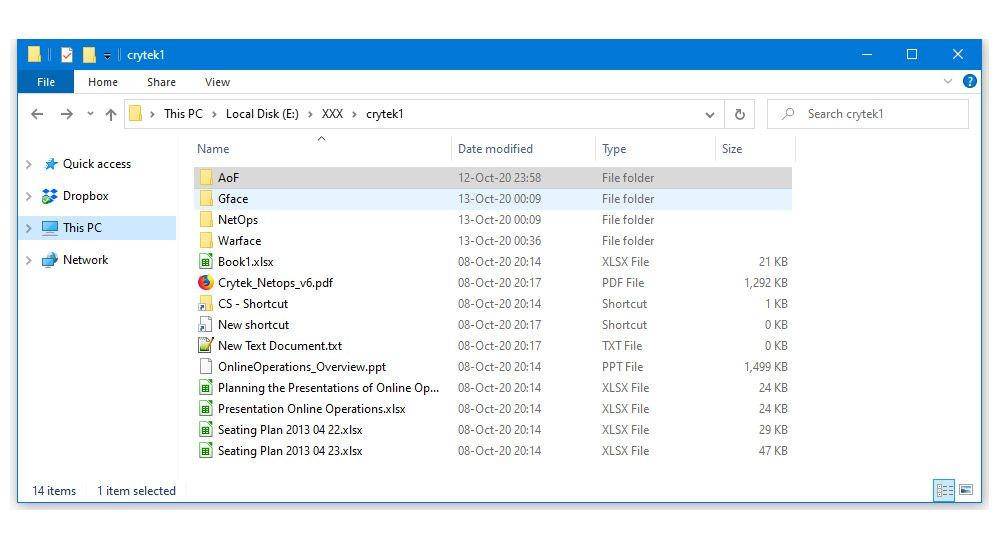The height and width of the screenshot is (550, 1000).
Task: Click crytek1 in the address breadcrumb
Action: click(385, 114)
